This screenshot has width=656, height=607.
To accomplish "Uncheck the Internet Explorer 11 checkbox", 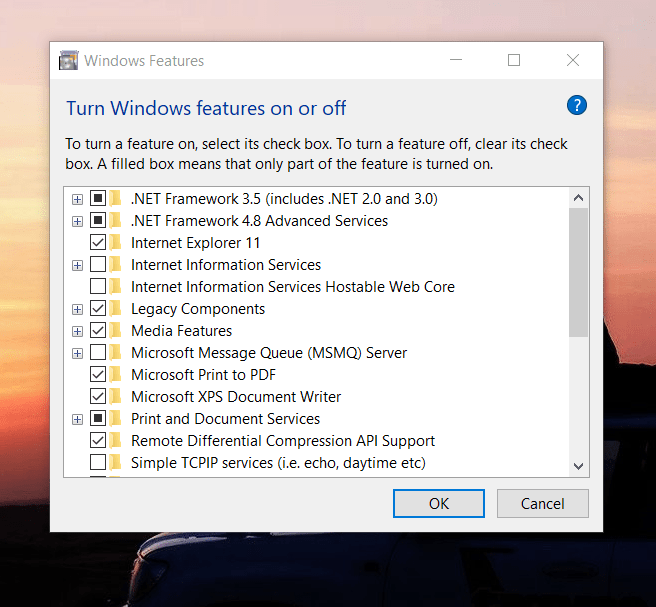I will 98,243.
